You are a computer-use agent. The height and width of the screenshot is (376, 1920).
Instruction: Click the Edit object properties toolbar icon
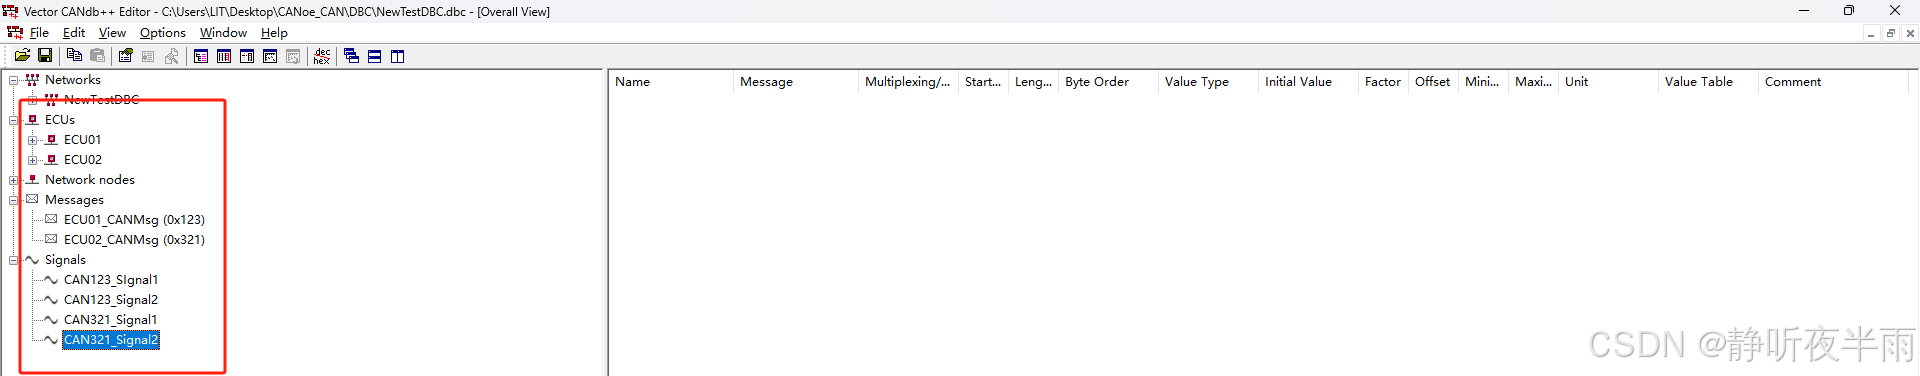pos(125,56)
